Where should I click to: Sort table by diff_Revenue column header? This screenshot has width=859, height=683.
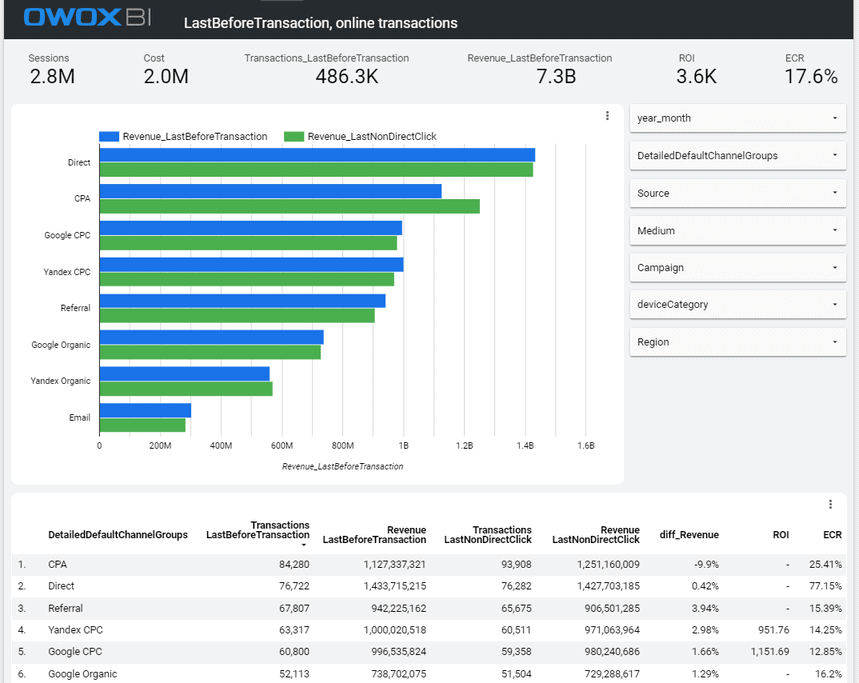[689, 535]
